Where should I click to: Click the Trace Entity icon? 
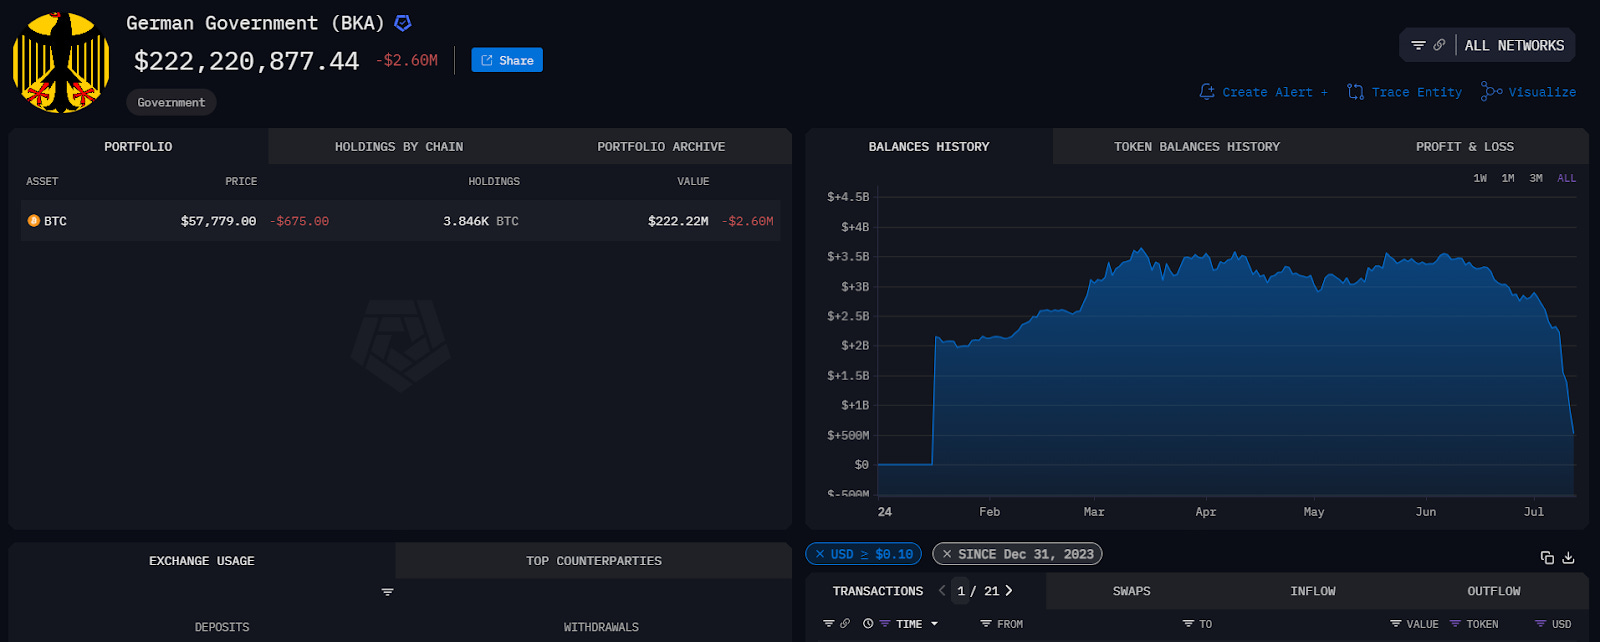[x=1355, y=92]
